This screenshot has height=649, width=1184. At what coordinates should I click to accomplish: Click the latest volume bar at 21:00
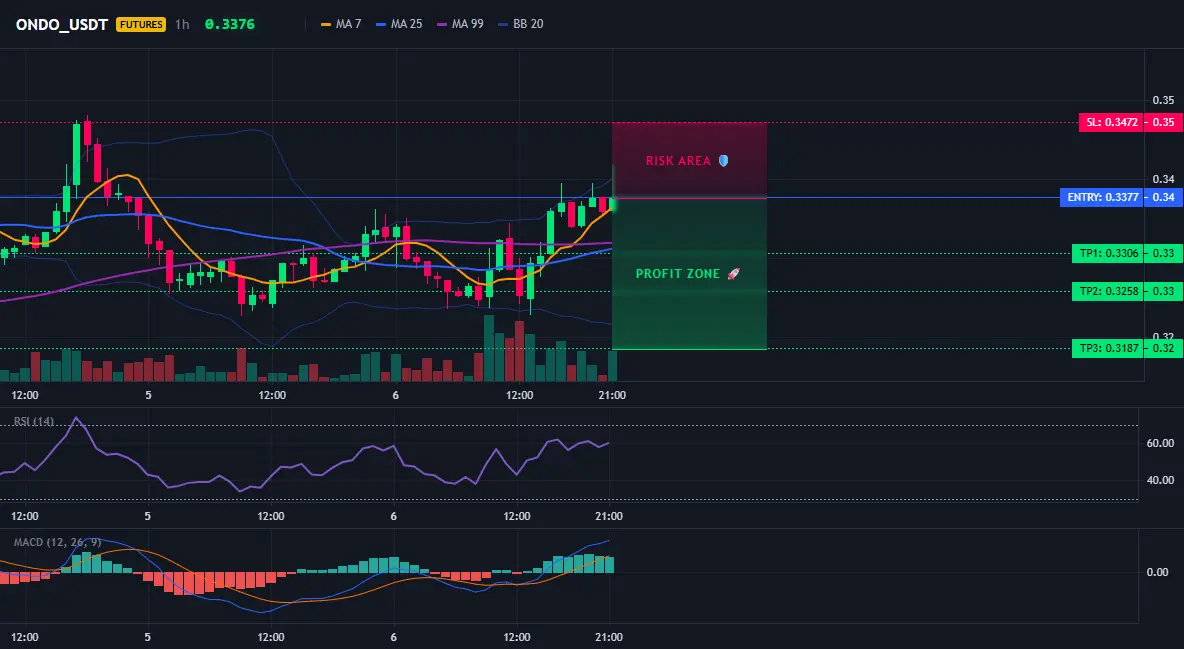[612, 366]
